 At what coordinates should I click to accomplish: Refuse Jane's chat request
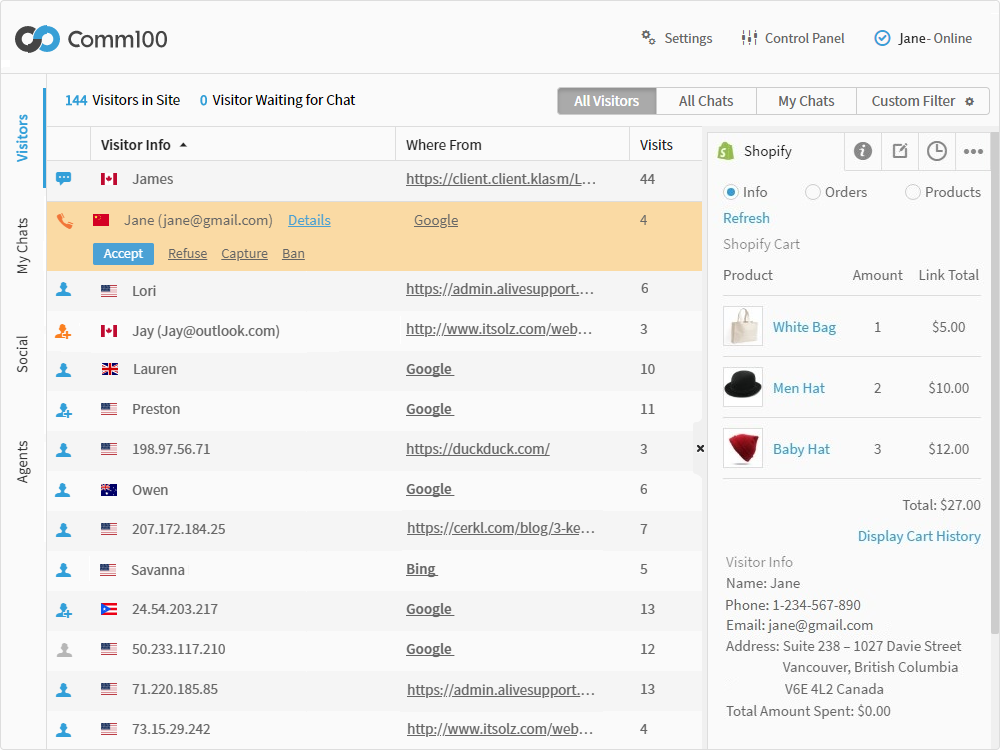pos(188,254)
